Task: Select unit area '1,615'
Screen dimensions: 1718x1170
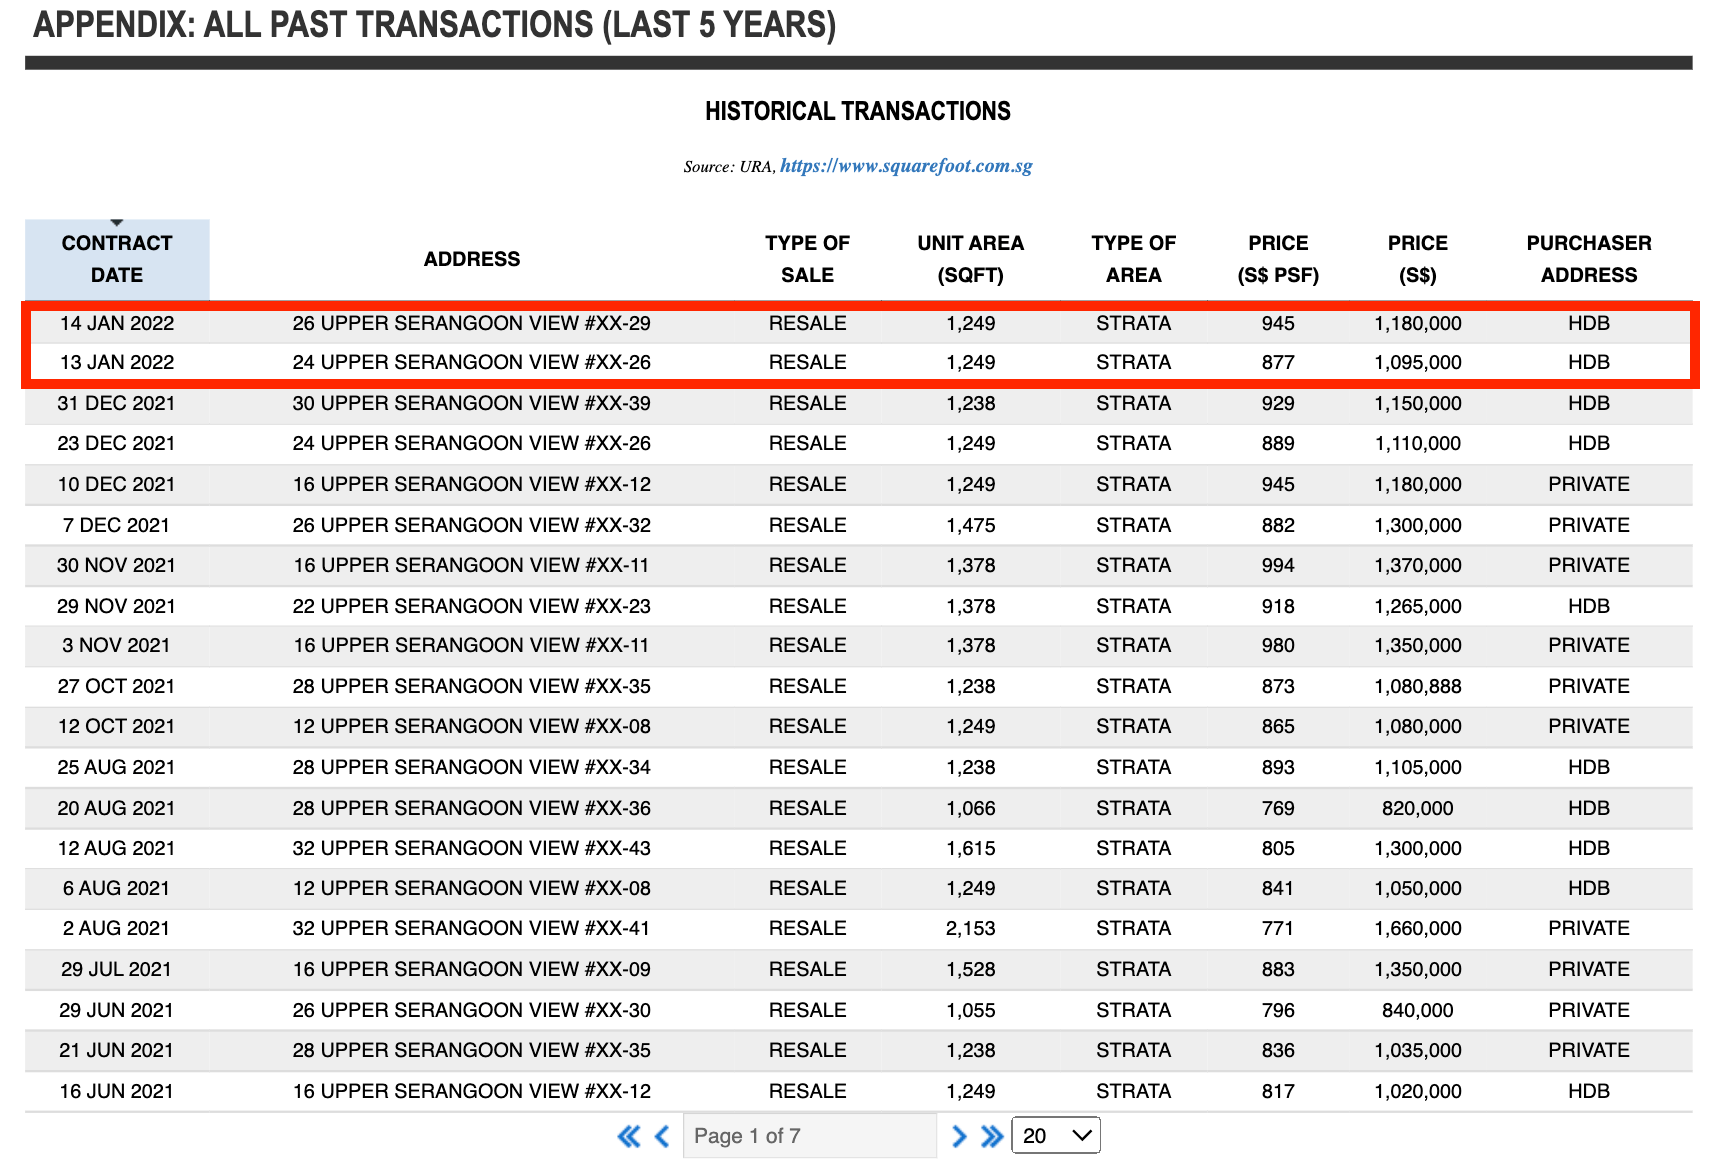Action: pos(971,848)
